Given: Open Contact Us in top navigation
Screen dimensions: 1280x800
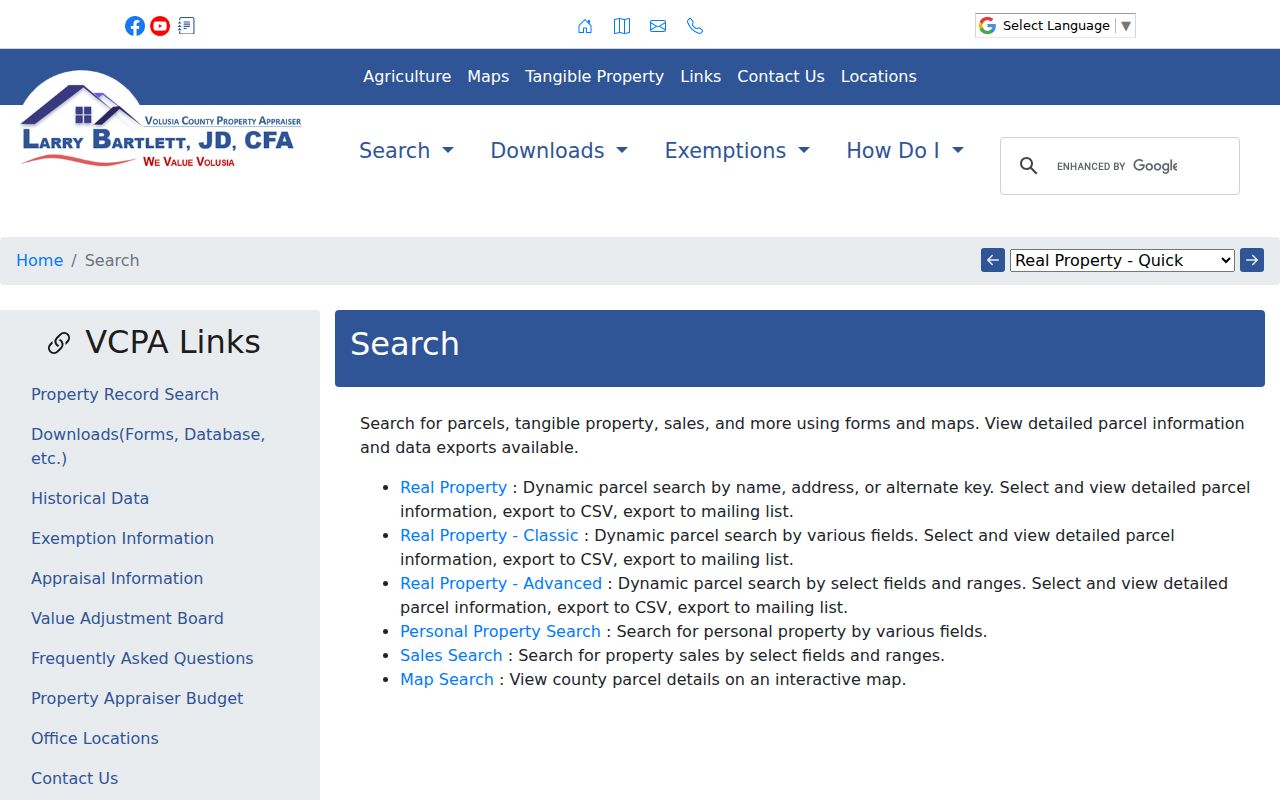Looking at the screenshot, I should pos(781,77).
